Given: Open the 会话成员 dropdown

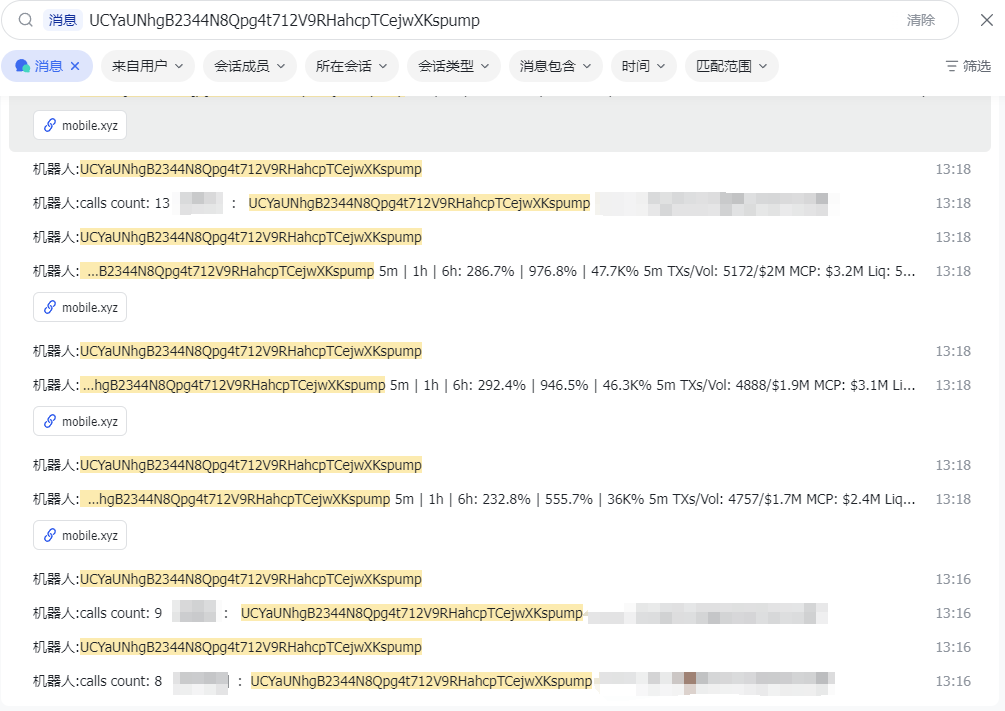Looking at the screenshot, I should tap(249, 66).
